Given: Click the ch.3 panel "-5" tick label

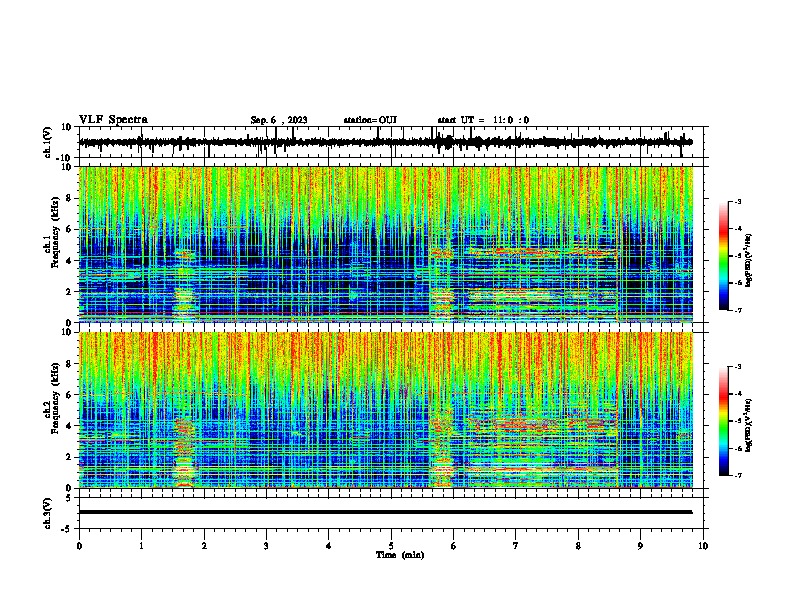Looking at the screenshot, I should pyautogui.click(x=68, y=529).
